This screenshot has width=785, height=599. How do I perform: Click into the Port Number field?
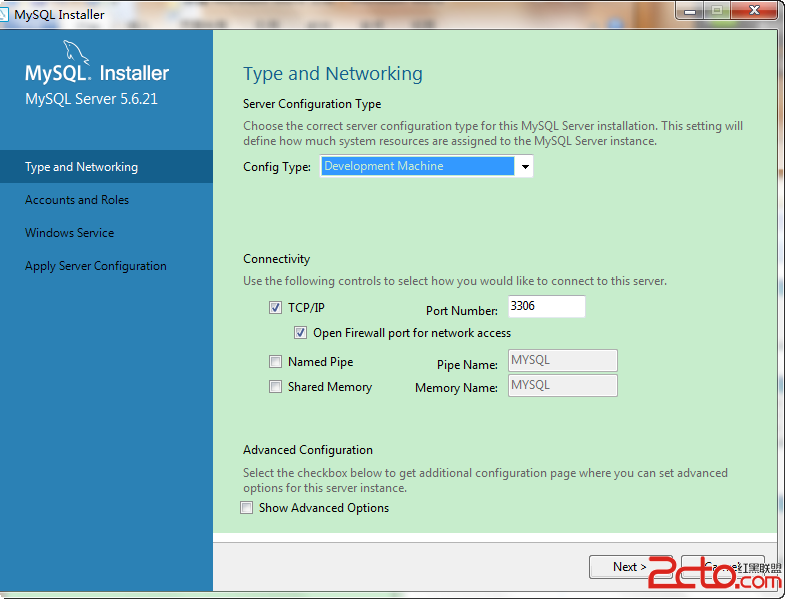click(547, 306)
